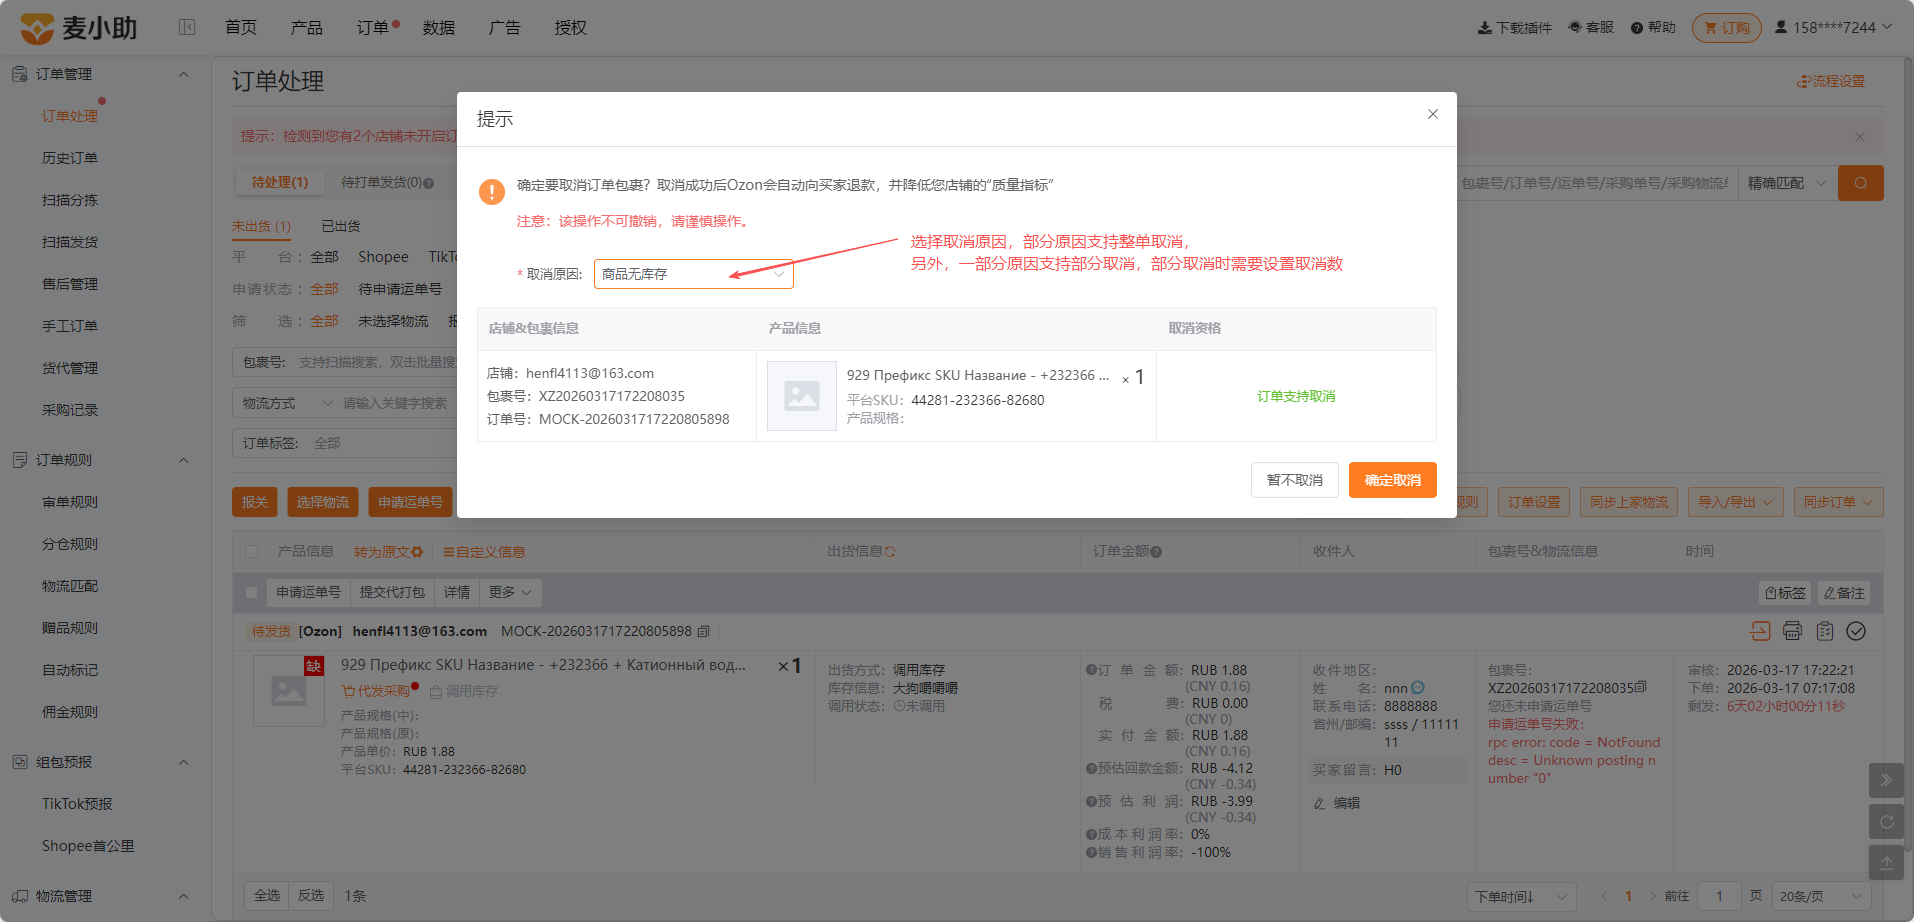1914x922 pixels.
Task: Click the orange 申请运单号 button
Action: (411, 502)
